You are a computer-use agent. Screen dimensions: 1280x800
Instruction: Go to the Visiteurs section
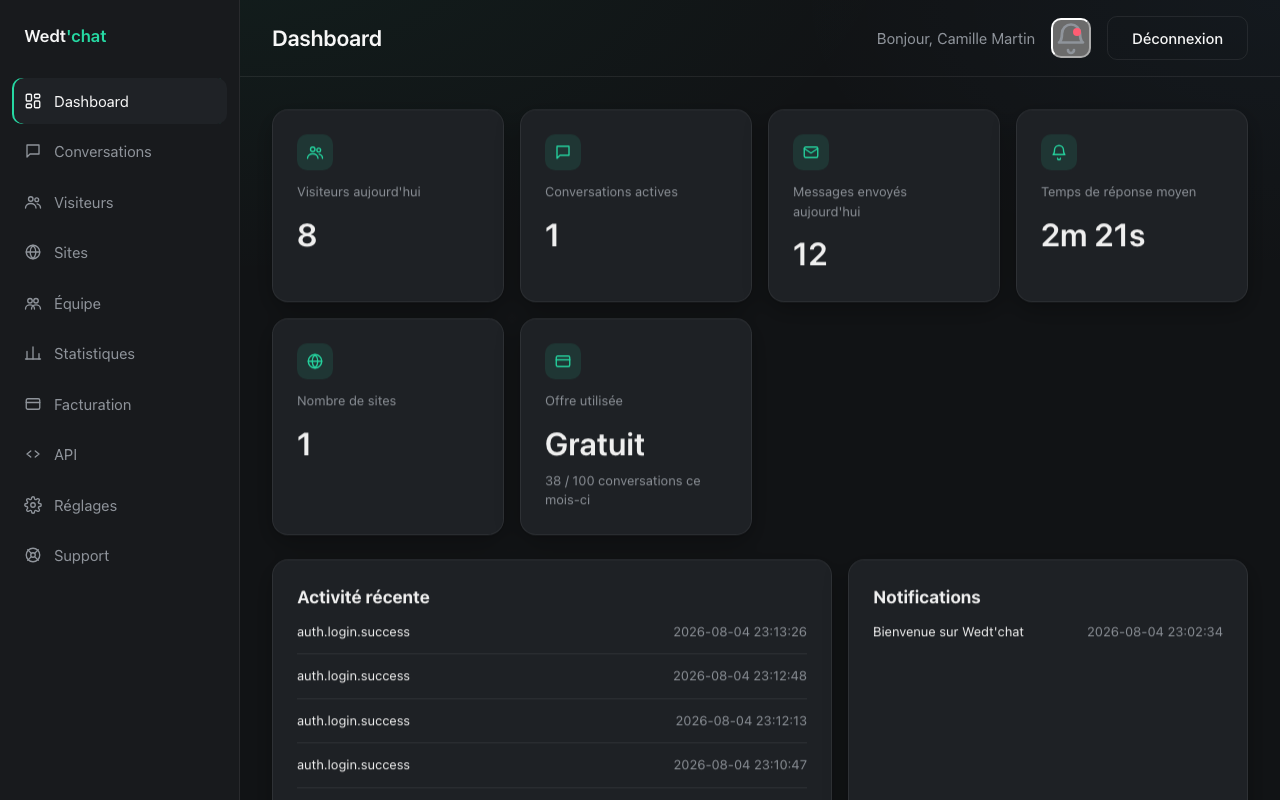tap(120, 202)
